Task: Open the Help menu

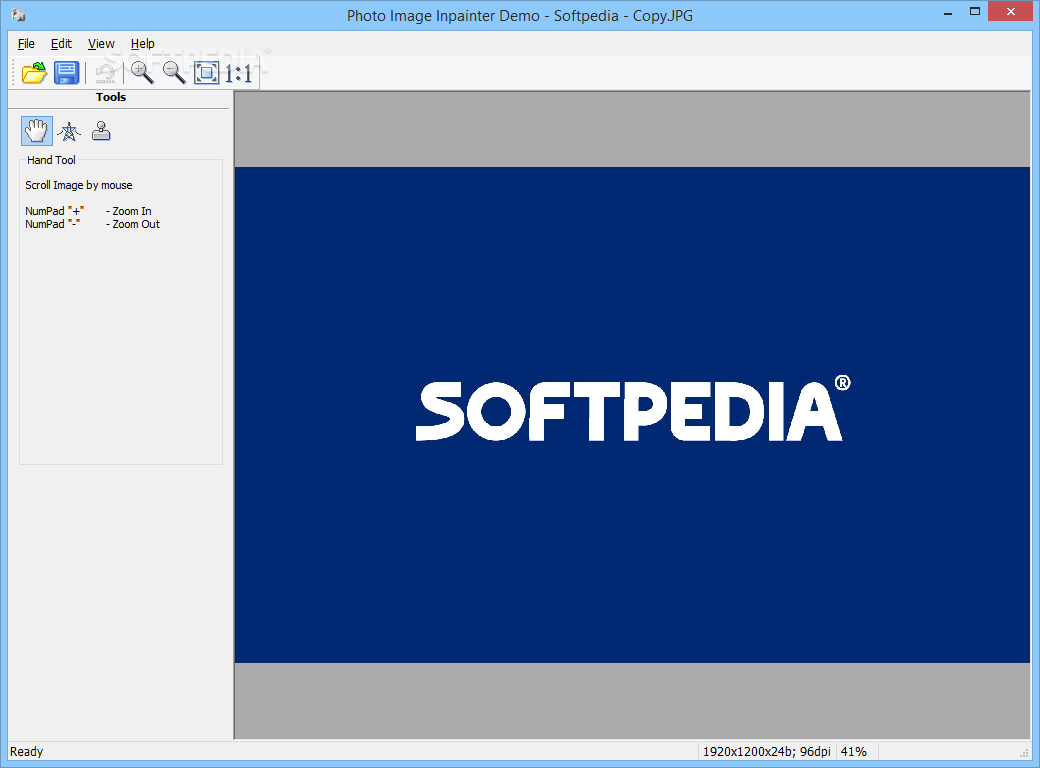Action: pos(143,44)
